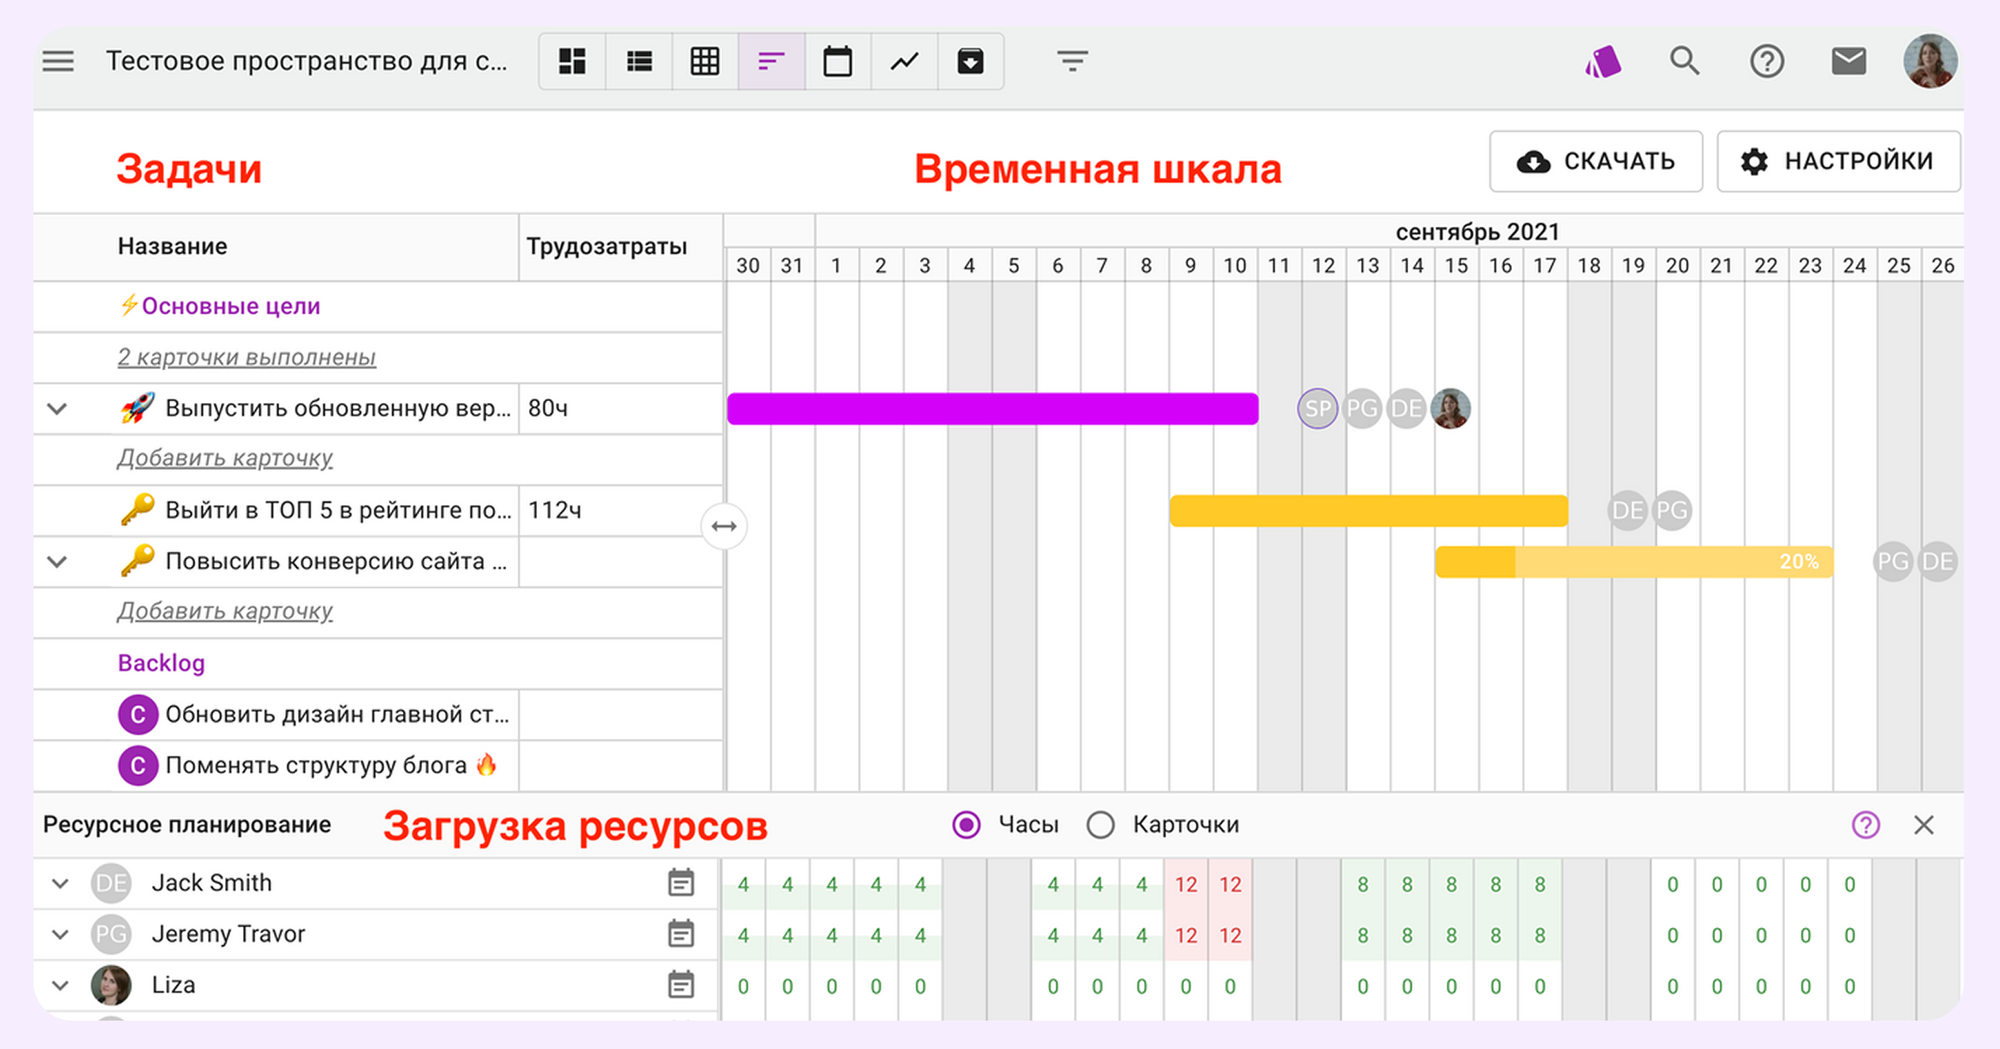Viewport: 2000px width, 1049px height.
Task: Click the search magnifier in the header
Action: [1685, 61]
